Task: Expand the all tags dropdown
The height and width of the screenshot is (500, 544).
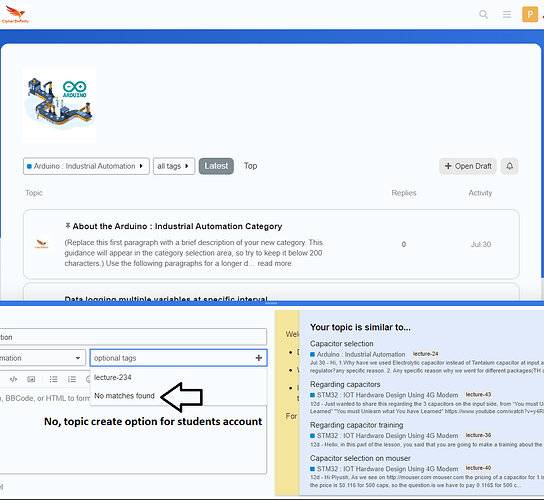Action: [174, 166]
